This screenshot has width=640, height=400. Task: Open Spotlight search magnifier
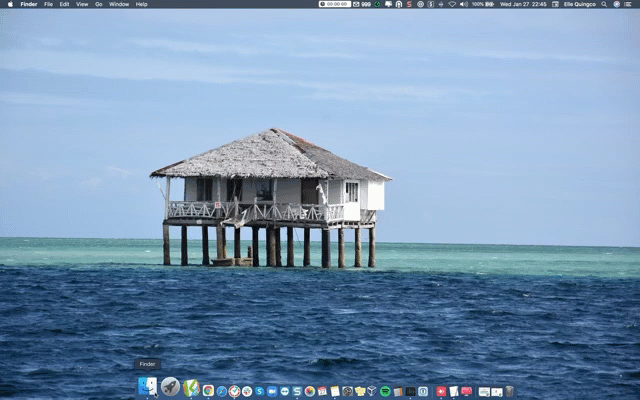pyautogui.click(x=604, y=4)
